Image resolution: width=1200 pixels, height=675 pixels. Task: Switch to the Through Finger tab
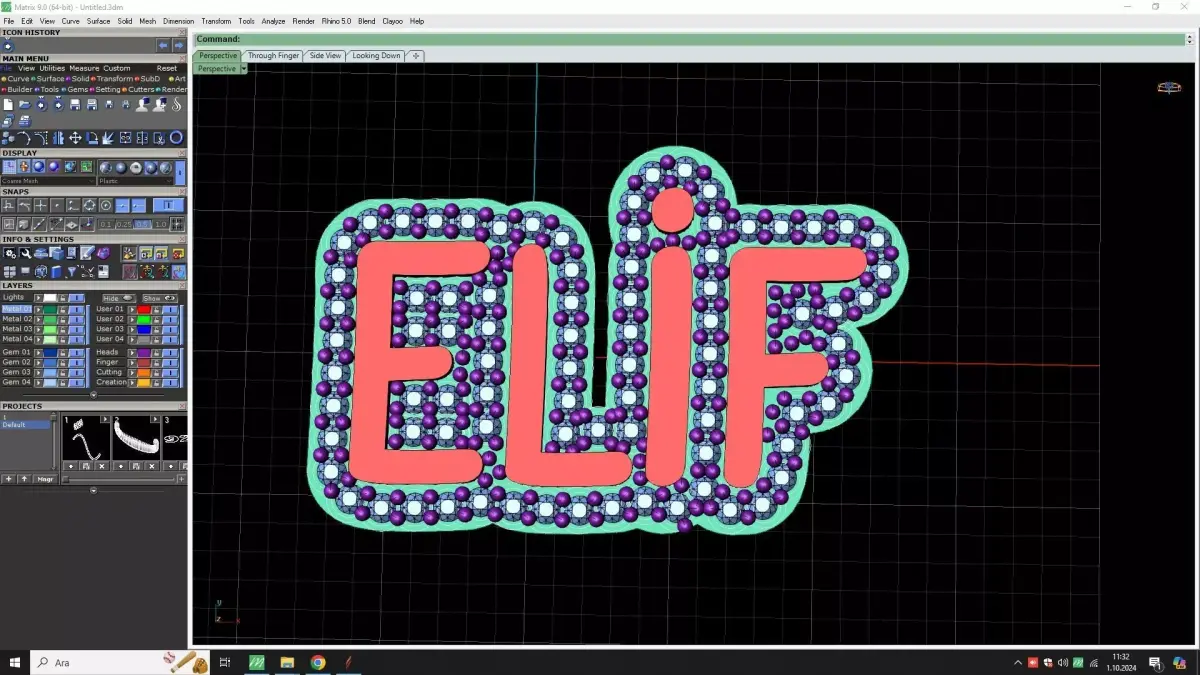pyautogui.click(x=273, y=56)
